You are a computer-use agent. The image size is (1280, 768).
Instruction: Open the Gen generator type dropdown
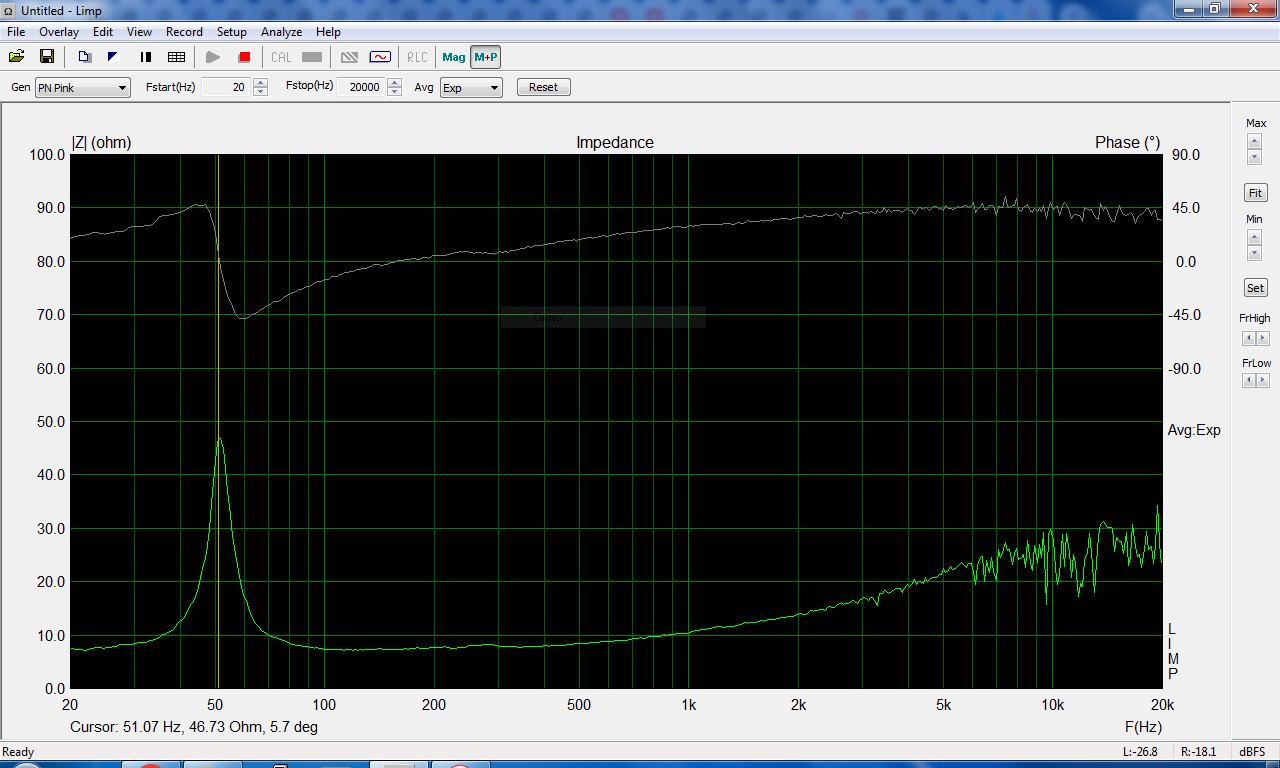pos(83,88)
